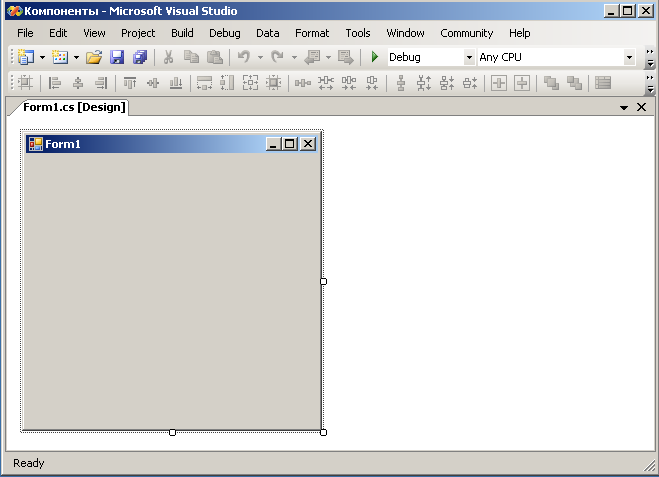Open the Redo history dropdown arrow
The height and width of the screenshot is (477, 659).
coord(294,57)
